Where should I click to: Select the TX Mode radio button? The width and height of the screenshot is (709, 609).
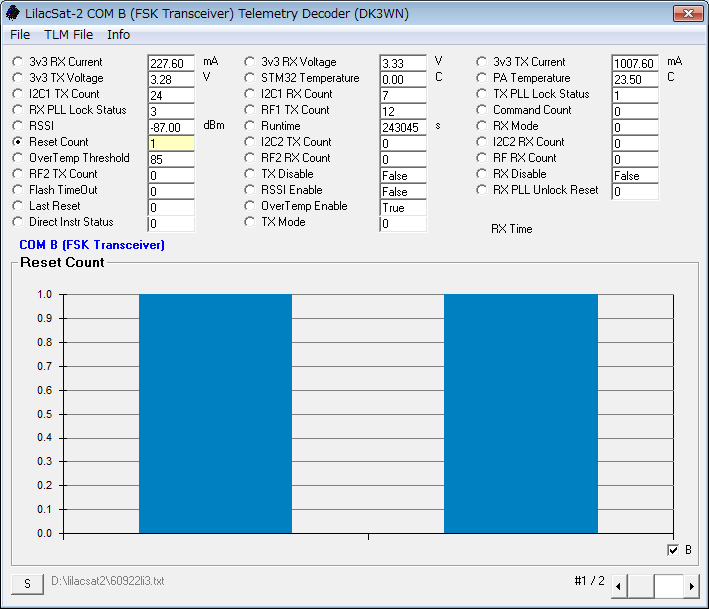click(x=250, y=222)
